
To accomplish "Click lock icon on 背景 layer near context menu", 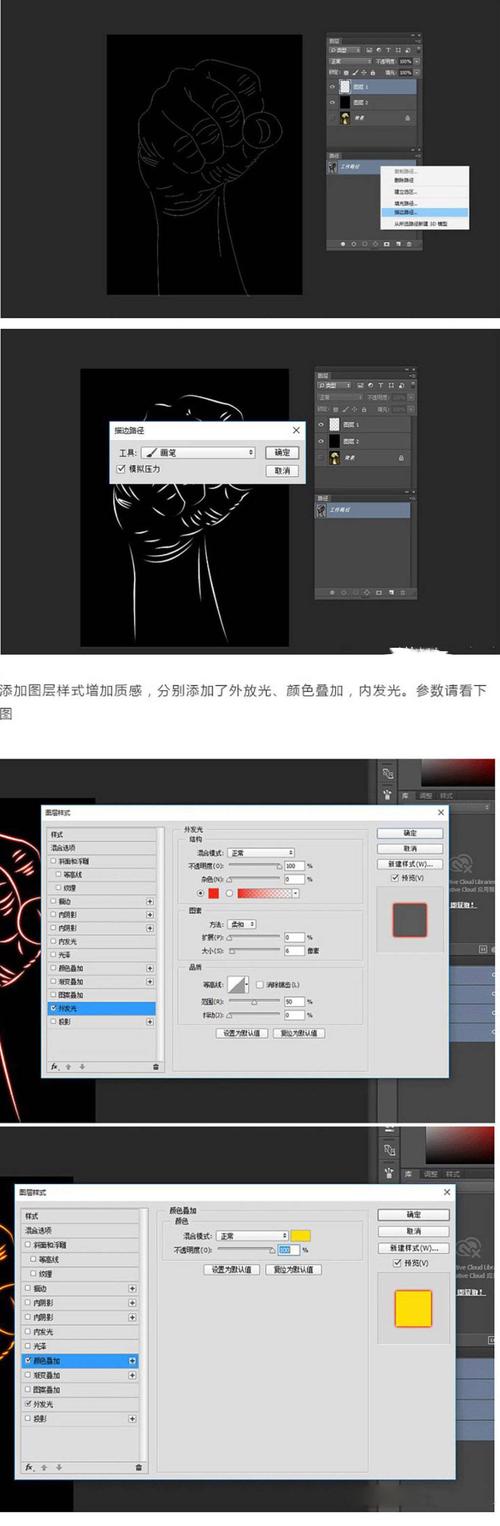I will 407,118.
